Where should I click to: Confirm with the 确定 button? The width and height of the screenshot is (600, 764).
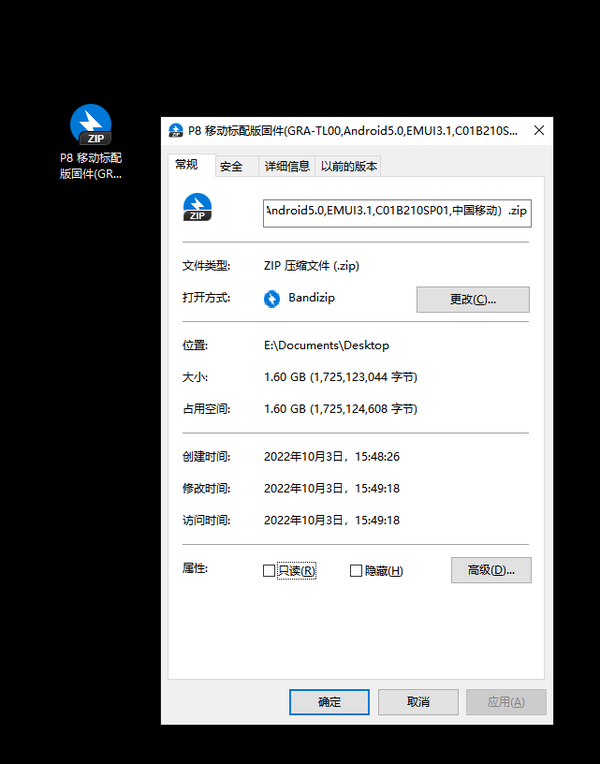tap(329, 702)
